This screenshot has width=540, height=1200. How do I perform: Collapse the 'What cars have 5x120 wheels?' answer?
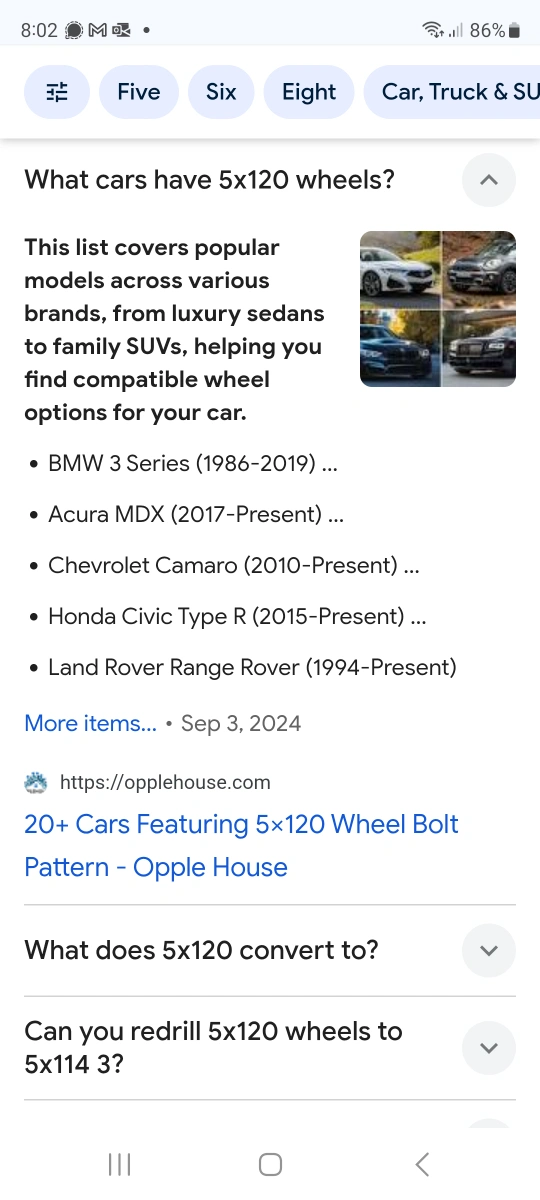tap(489, 180)
